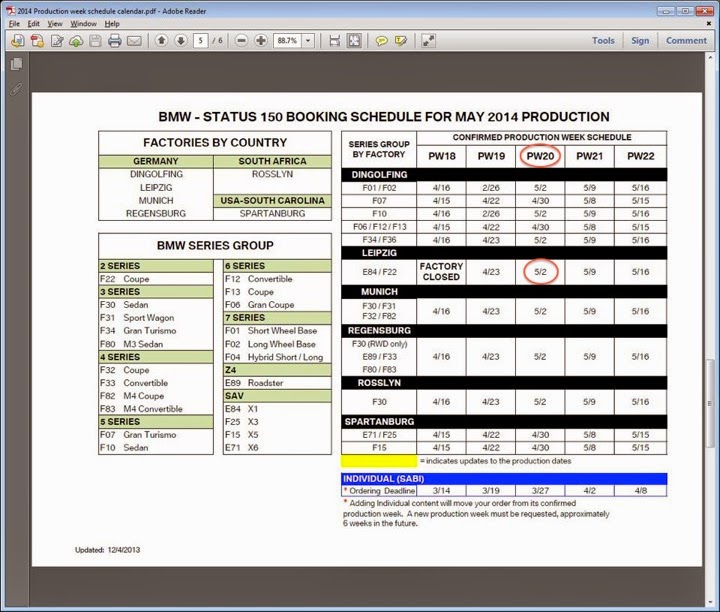This screenshot has width=720, height=612.
Task: Click the E89 Roadster row
Action: [x=277, y=383]
